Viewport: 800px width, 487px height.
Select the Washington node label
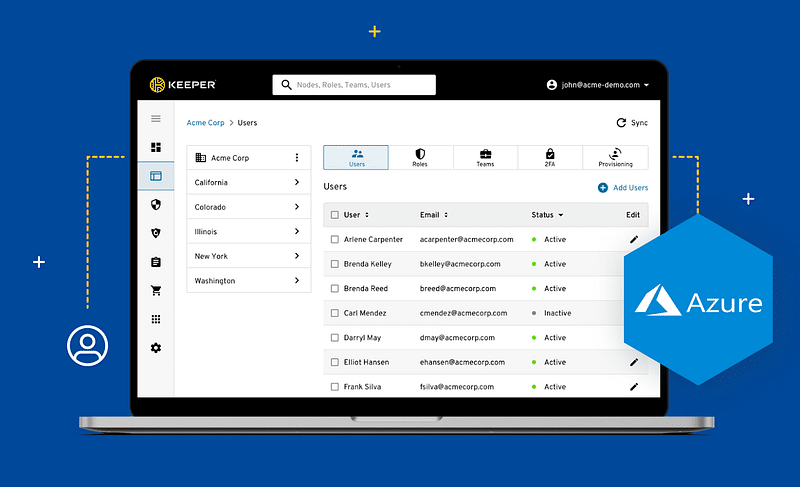215,280
